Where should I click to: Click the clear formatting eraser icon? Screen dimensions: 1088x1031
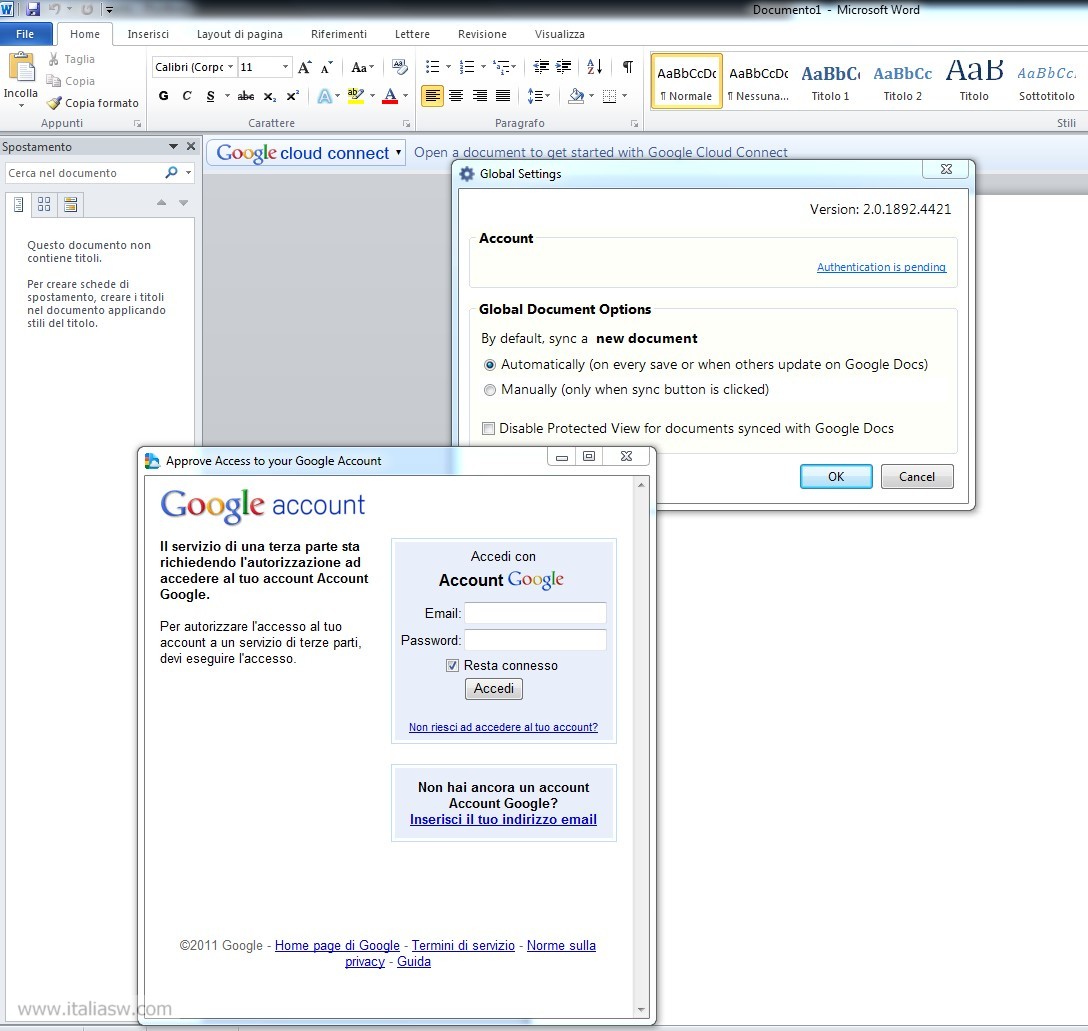tap(400, 67)
